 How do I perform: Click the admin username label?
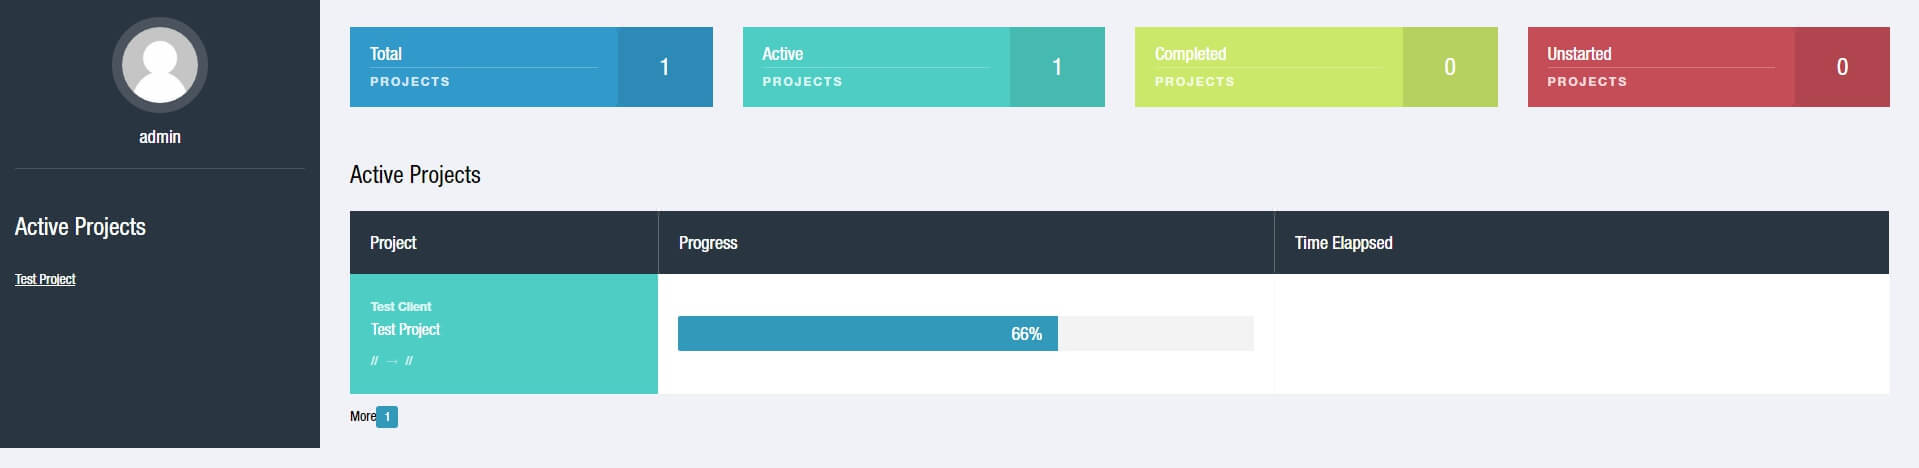click(x=160, y=137)
